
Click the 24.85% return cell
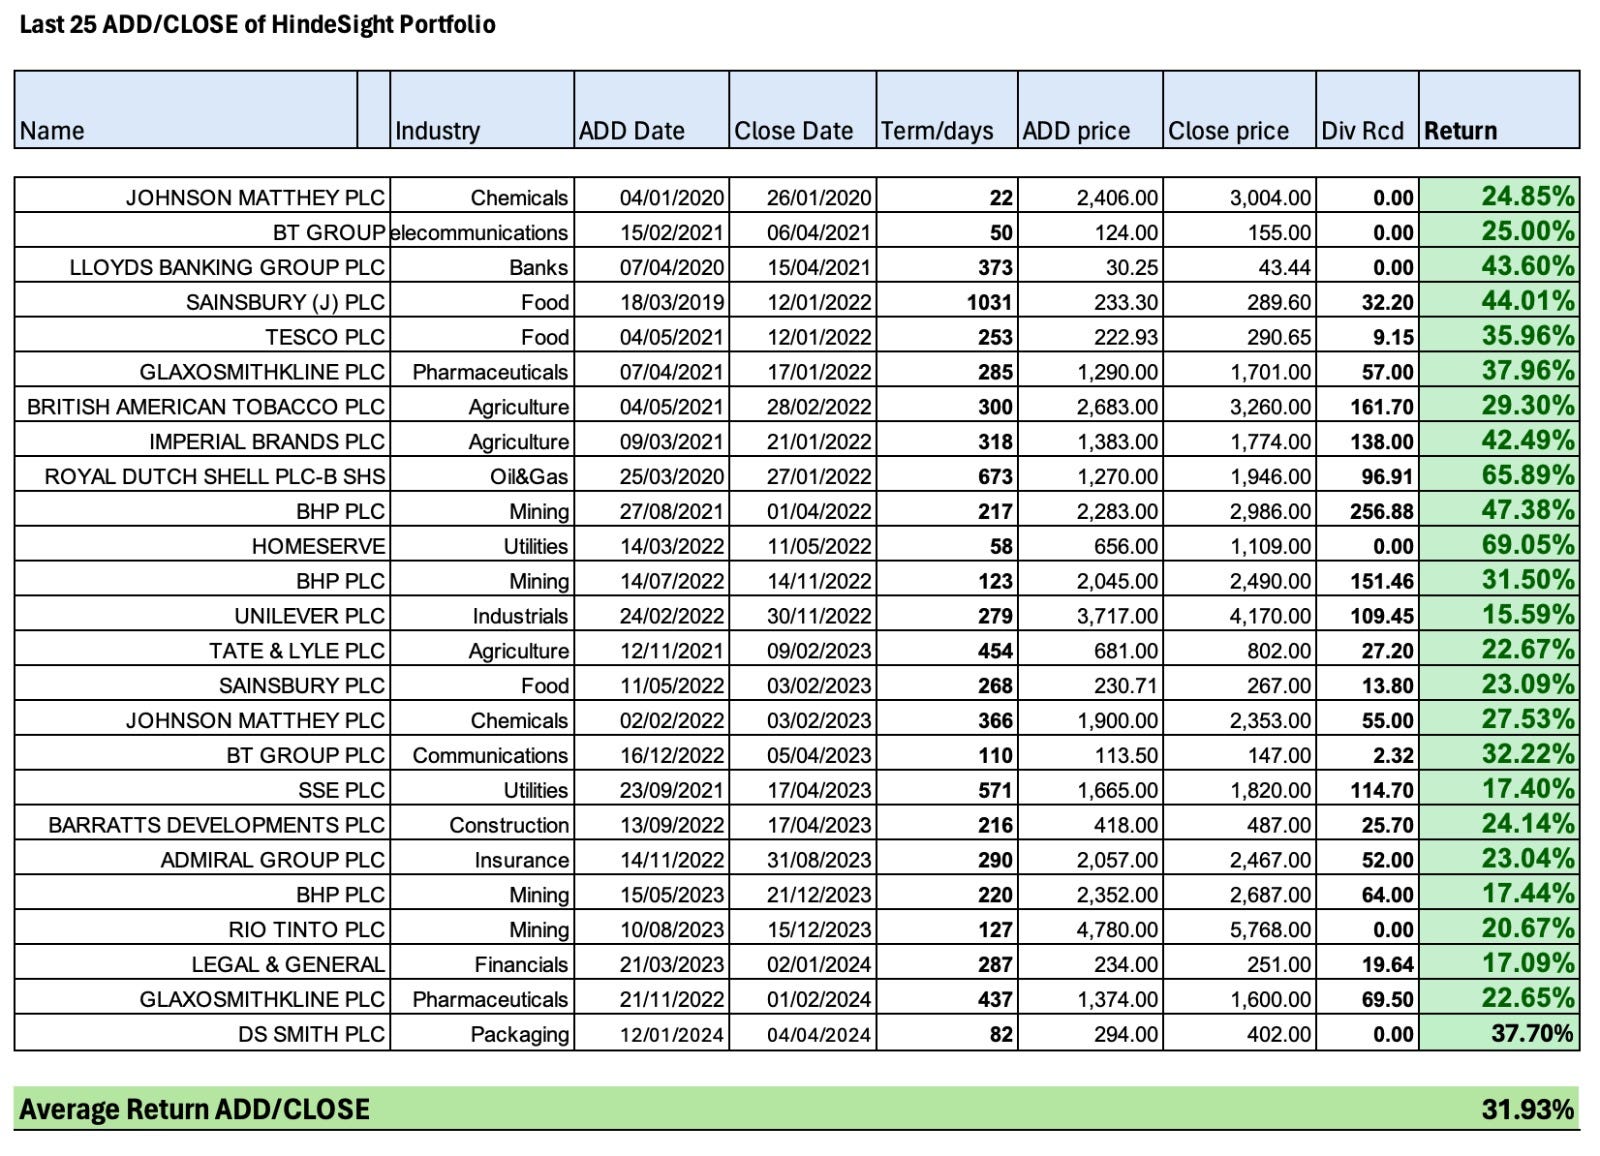[x=1499, y=197]
